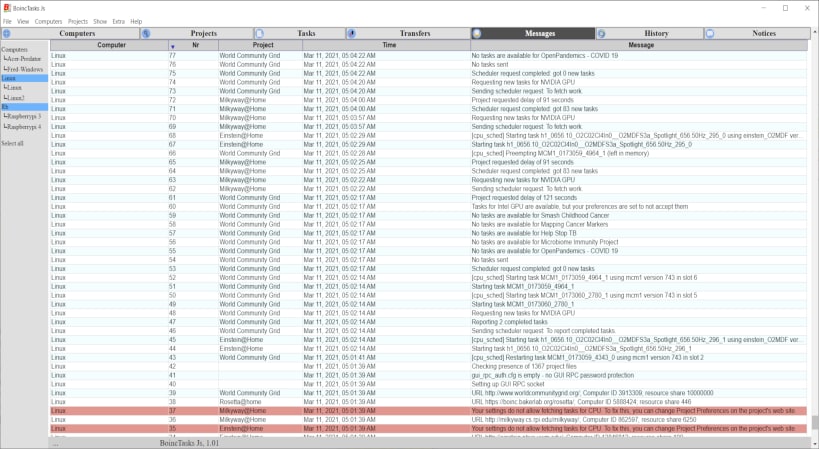Toggle the Nr column sort arrow

(172, 46)
